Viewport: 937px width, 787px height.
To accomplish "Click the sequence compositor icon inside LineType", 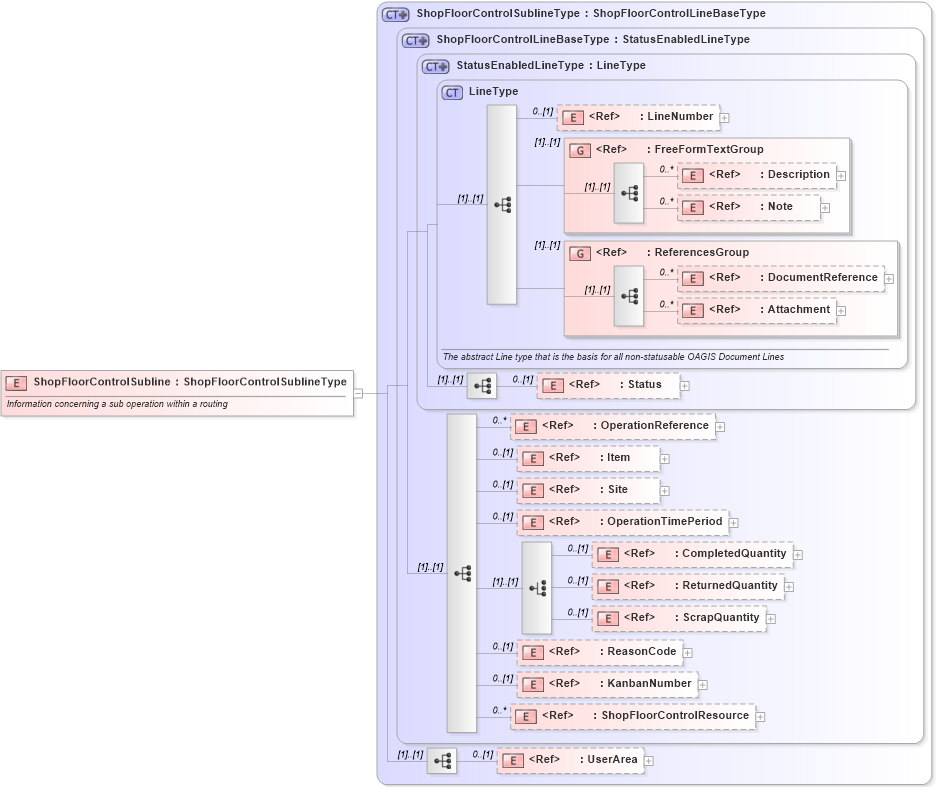I will [501, 203].
